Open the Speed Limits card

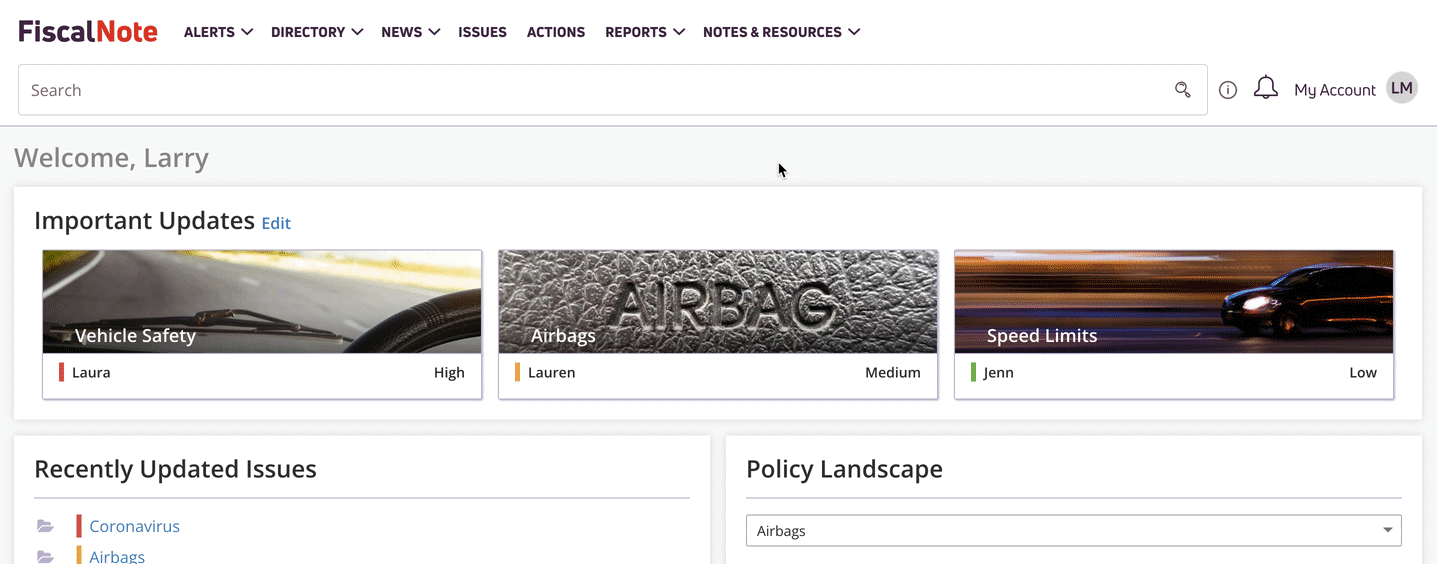pyautogui.click(x=1174, y=325)
